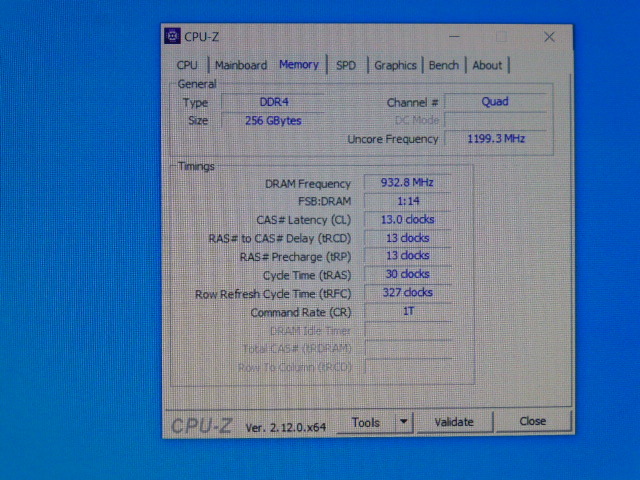Click the Ver. 2.12.0.x64 version text

(286, 427)
